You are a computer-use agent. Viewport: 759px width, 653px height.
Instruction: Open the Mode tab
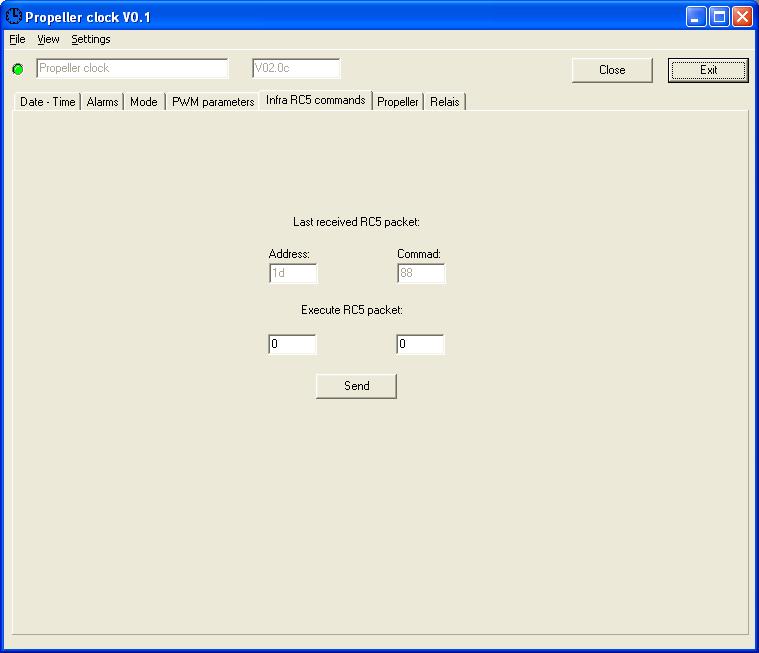(144, 102)
